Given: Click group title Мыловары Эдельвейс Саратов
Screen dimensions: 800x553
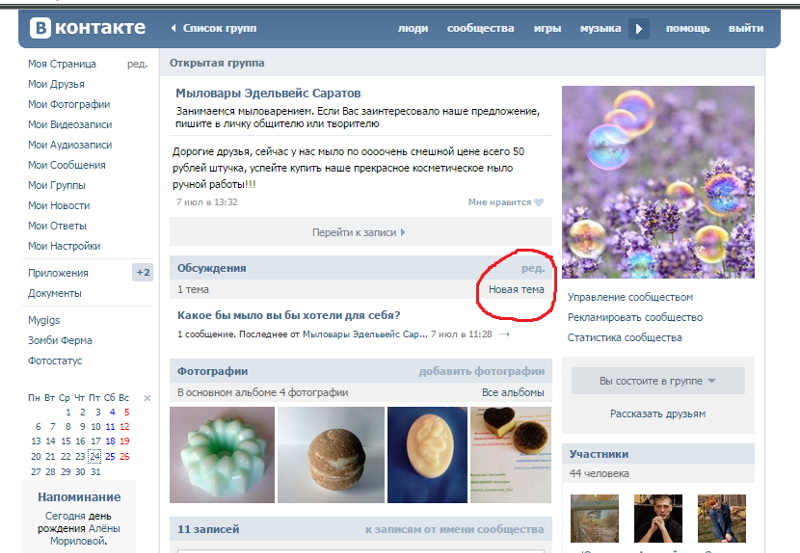Looking at the screenshot, I should pyautogui.click(x=268, y=93).
